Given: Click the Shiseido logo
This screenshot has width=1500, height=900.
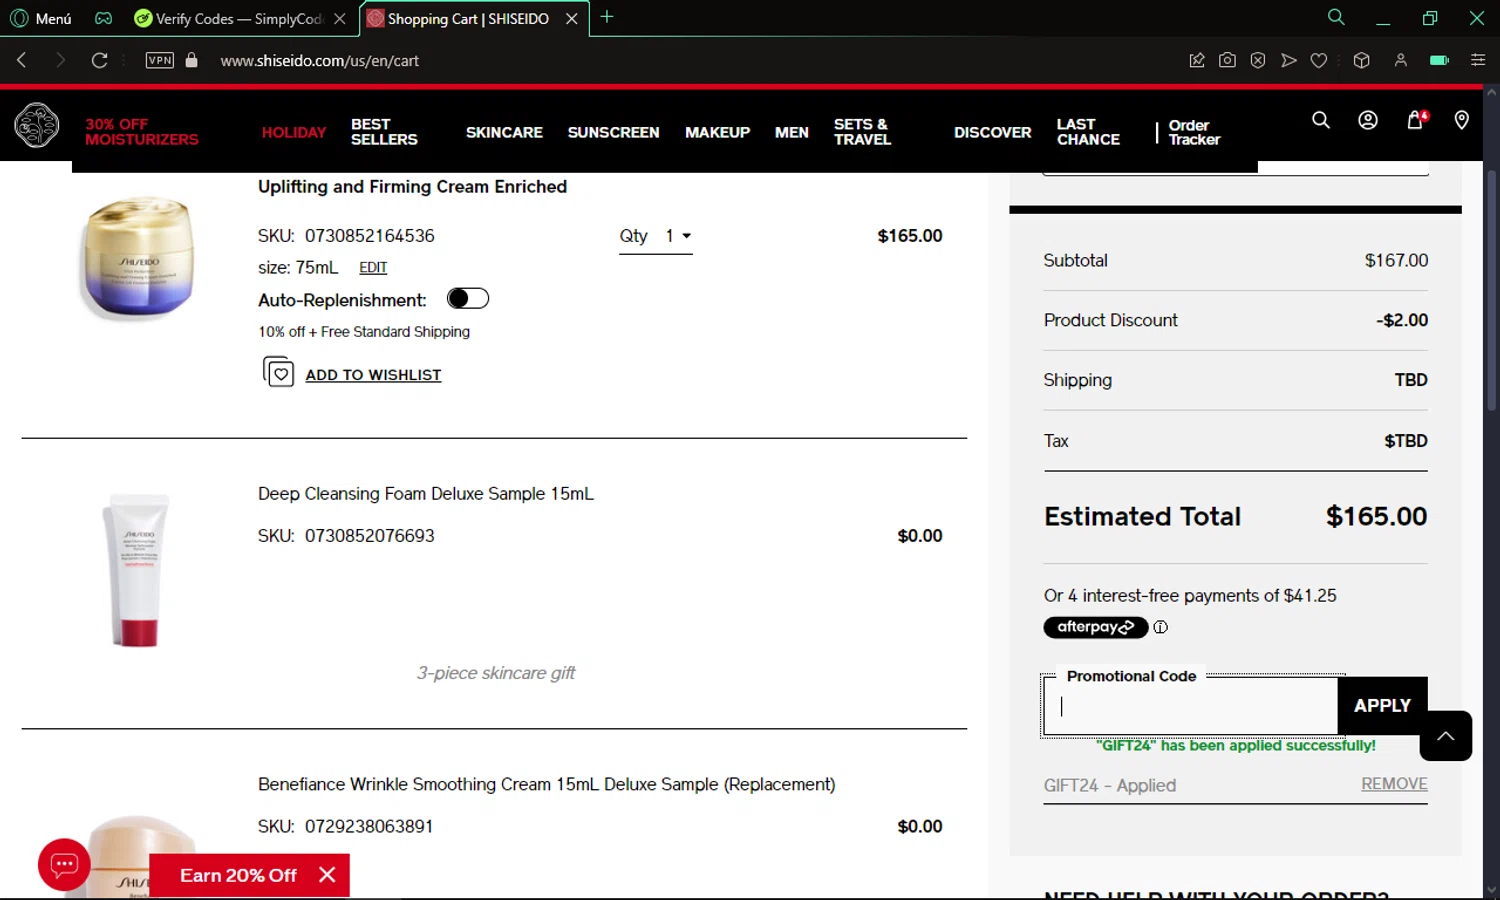Looking at the screenshot, I should pyautogui.click(x=37, y=126).
